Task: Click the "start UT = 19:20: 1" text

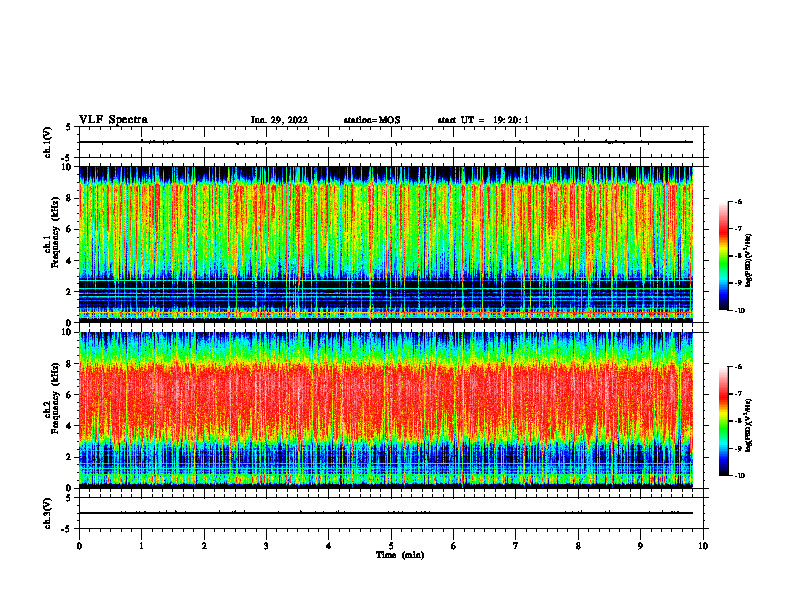Action: click(x=483, y=120)
